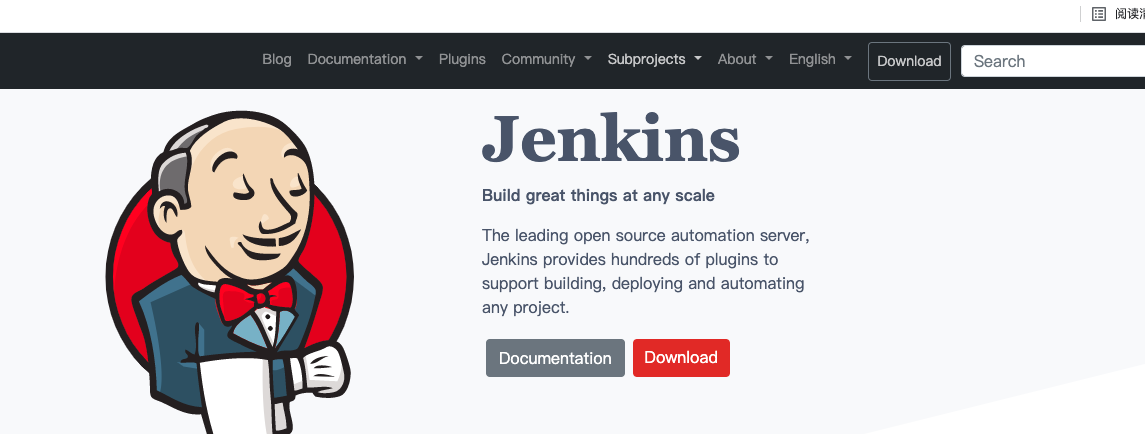1145x434 pixels.
Task: Focus the Search input field
Action: tap(1053, 61)
